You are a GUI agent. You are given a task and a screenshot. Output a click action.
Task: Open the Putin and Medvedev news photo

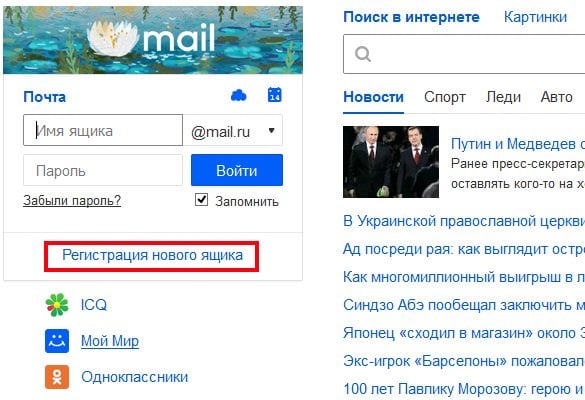pos(391,162)
